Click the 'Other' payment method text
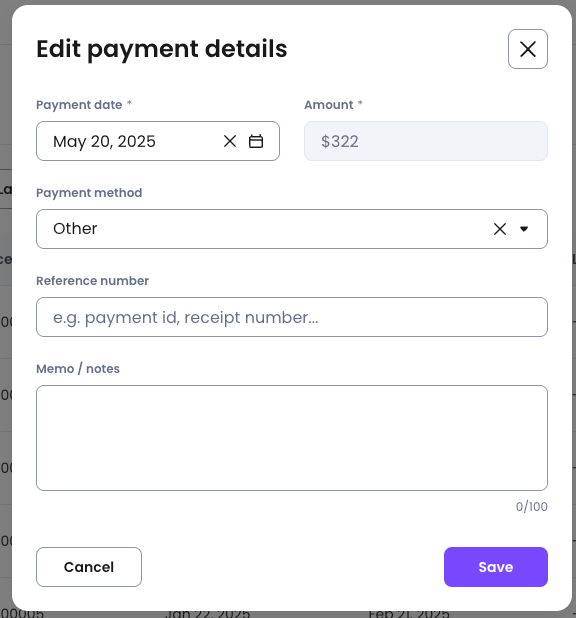Viewport: 576px width, 618px height. coord(75,229)
